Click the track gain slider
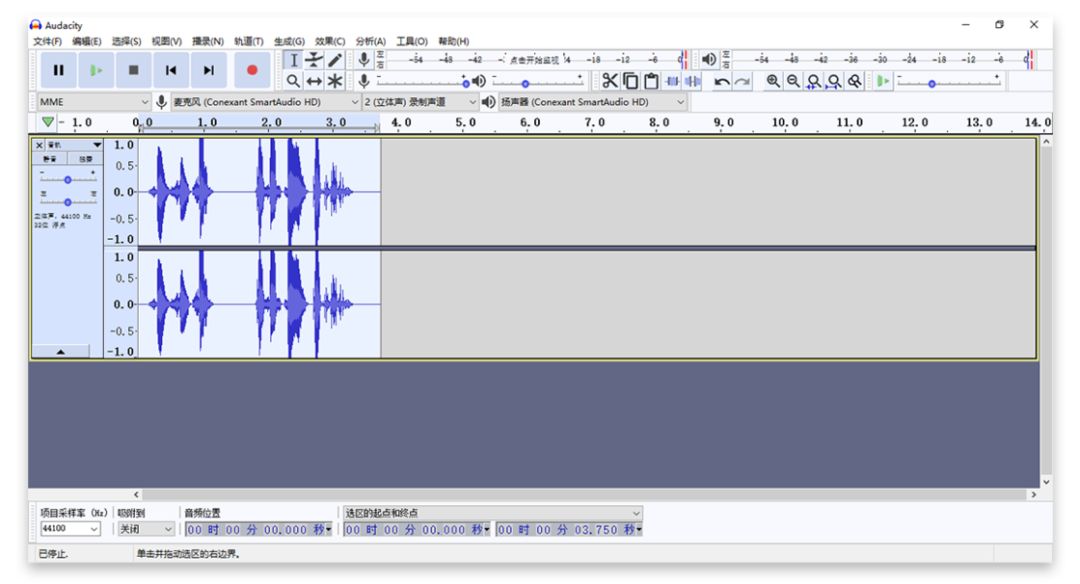The image size is (1080, 584). pyautogui.click(x=67, y=179)
